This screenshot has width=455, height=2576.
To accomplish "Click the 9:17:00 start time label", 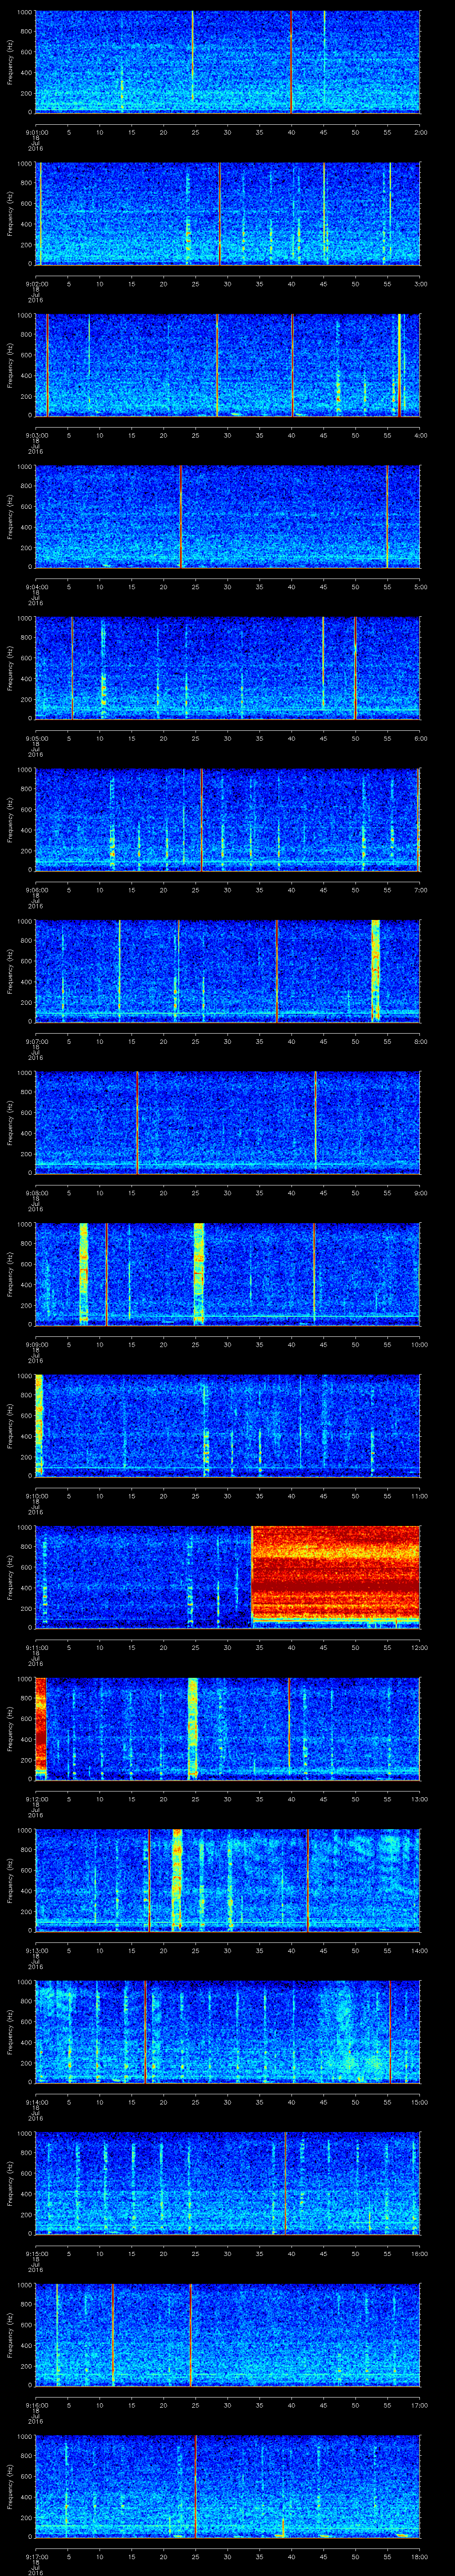I will (36, 2556).
